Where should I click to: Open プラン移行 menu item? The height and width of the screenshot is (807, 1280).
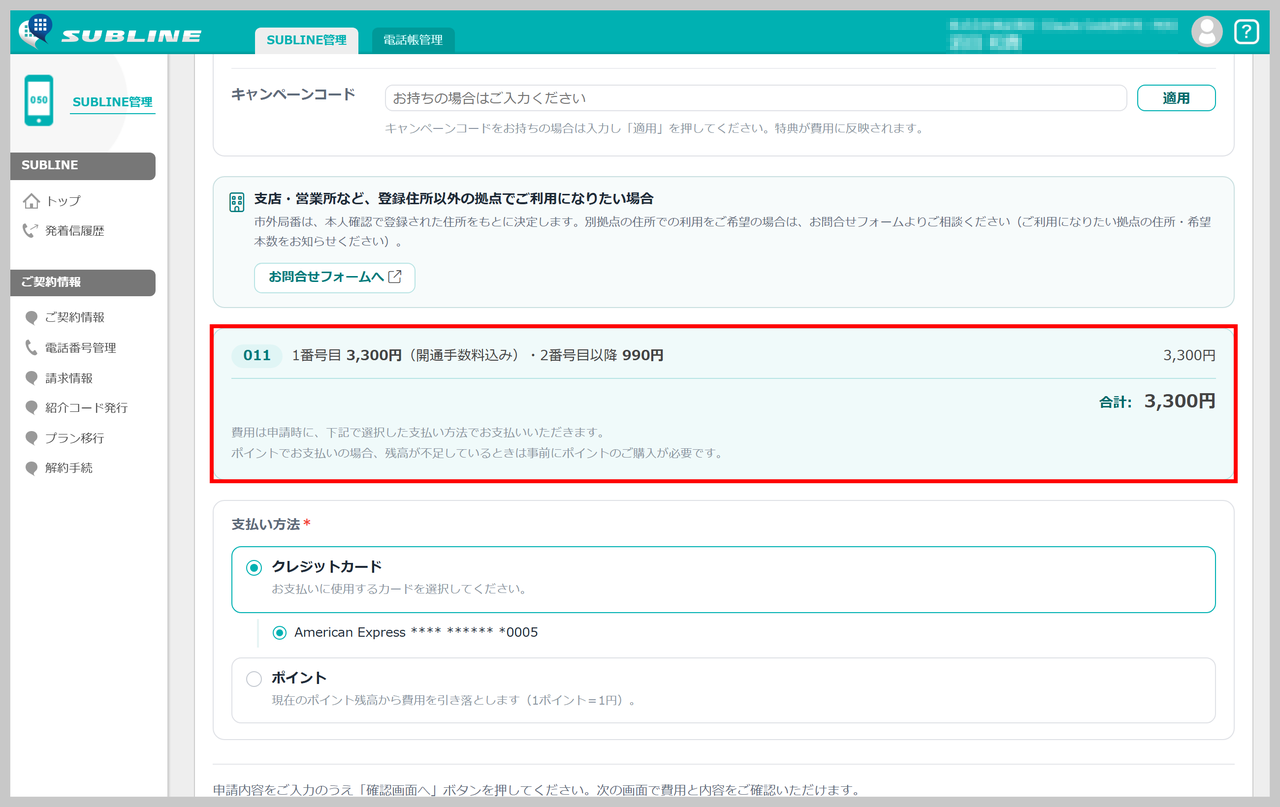[x=75, y=438]
